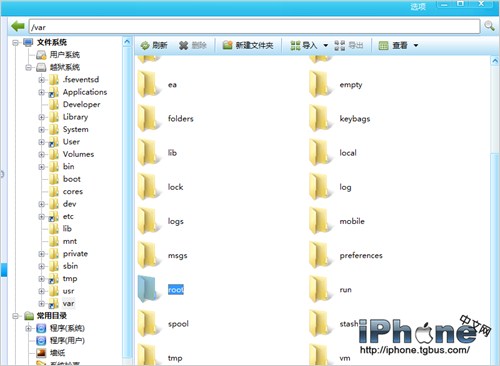500x366 pixels.
Task: Click the import toolbar icon
Action: (x=295, y=45)
